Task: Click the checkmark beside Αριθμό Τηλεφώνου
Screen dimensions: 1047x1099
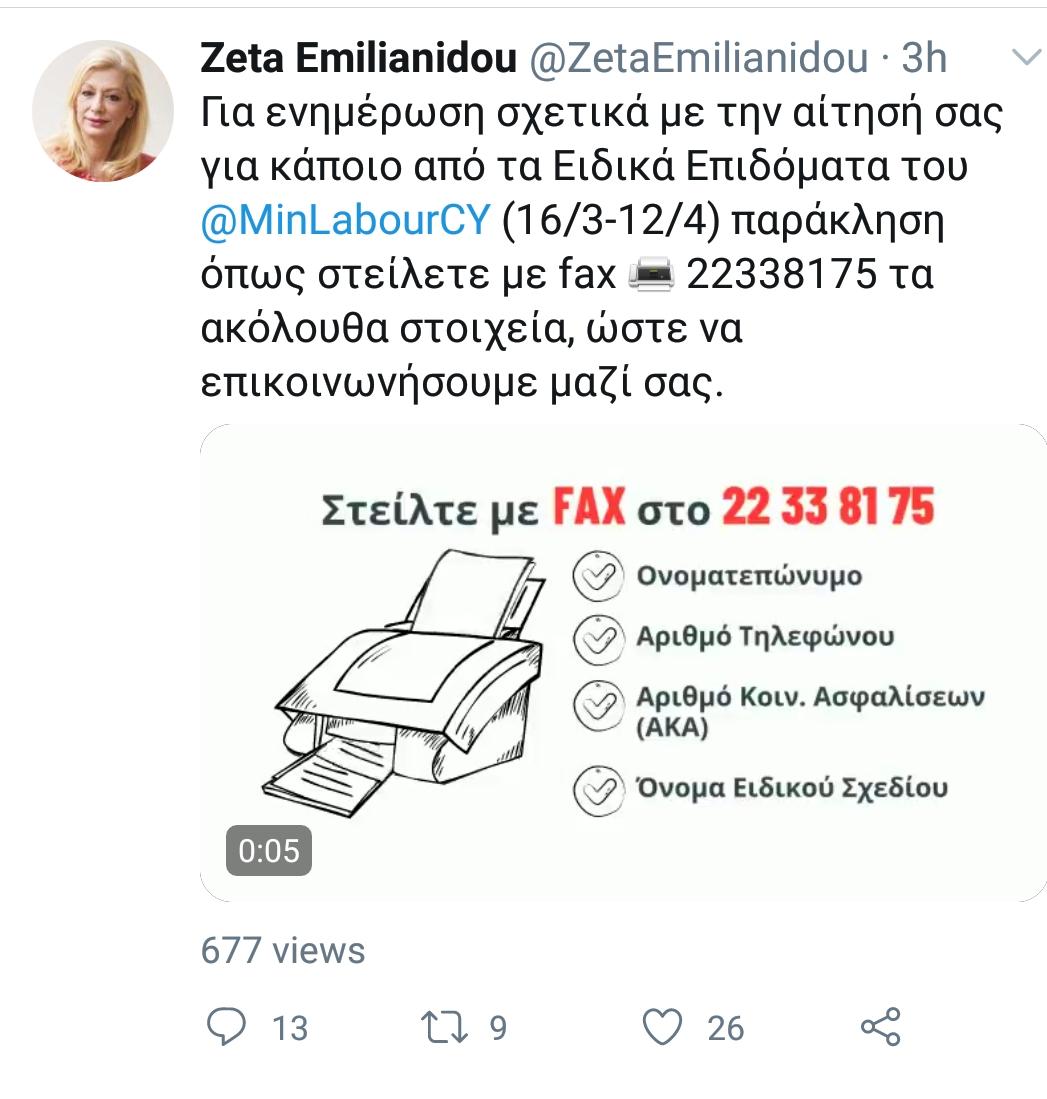Action: click(x=598, y=639)
